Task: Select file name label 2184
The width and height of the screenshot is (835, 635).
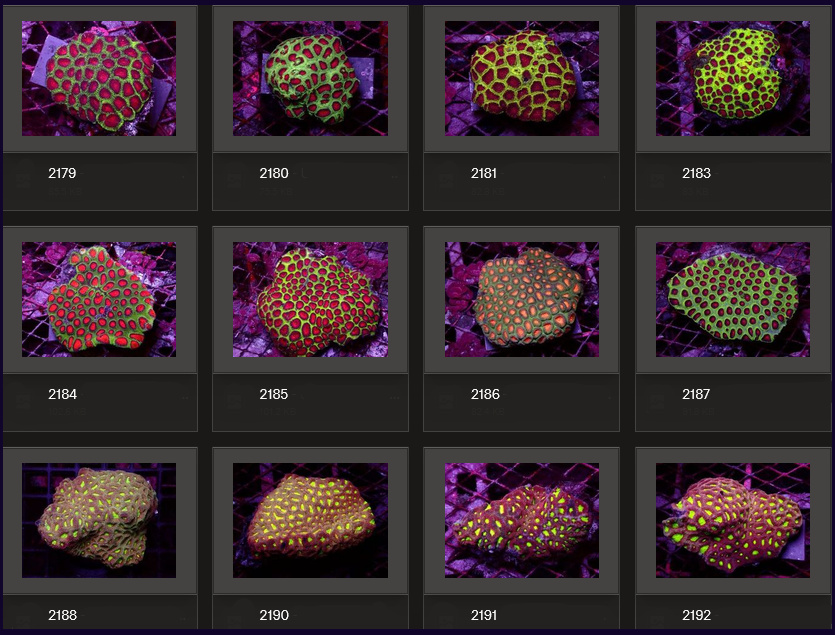Action: pos(62,394)
